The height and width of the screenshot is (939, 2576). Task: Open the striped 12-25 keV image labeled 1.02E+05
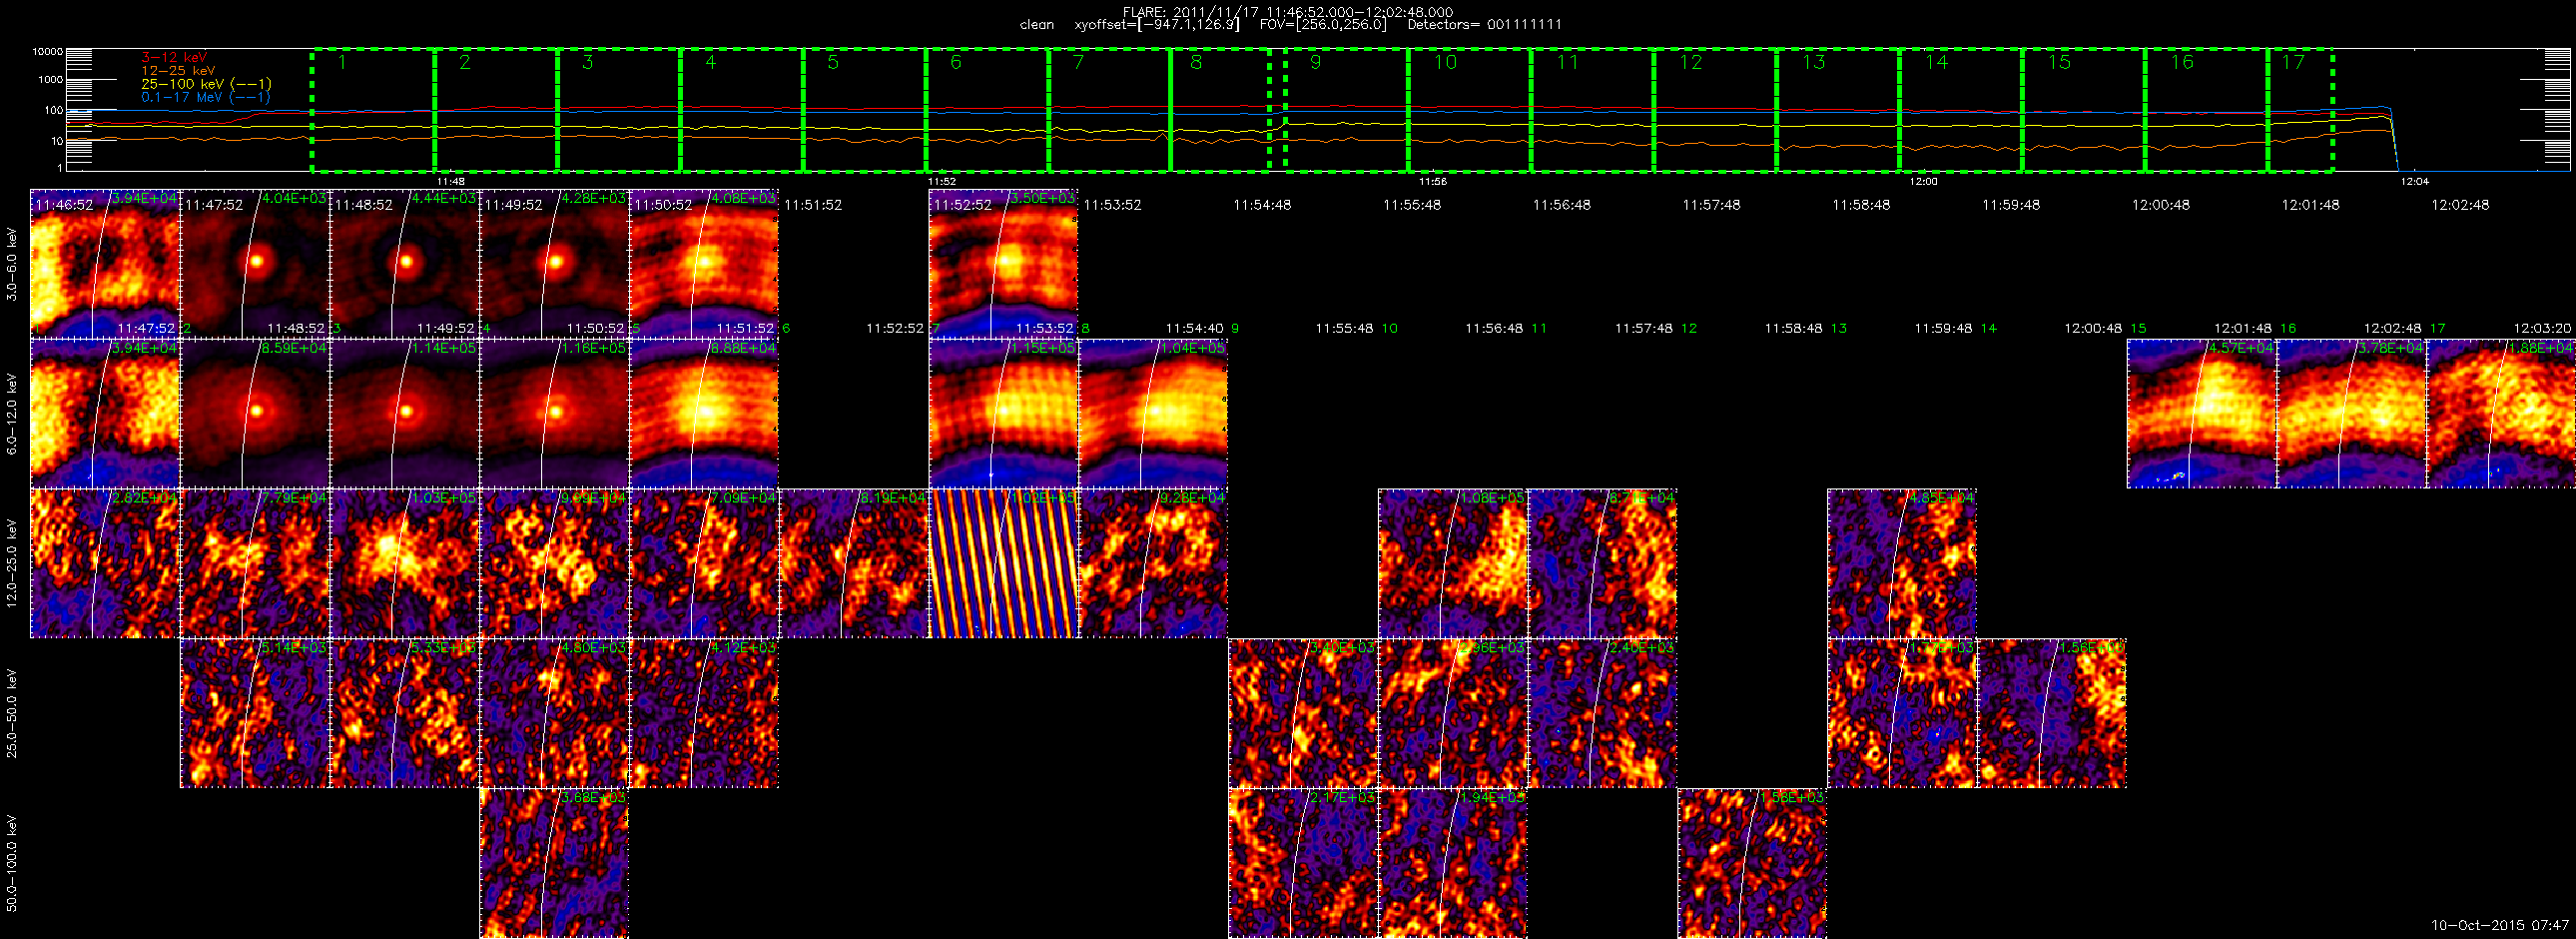pos(1003,563)
